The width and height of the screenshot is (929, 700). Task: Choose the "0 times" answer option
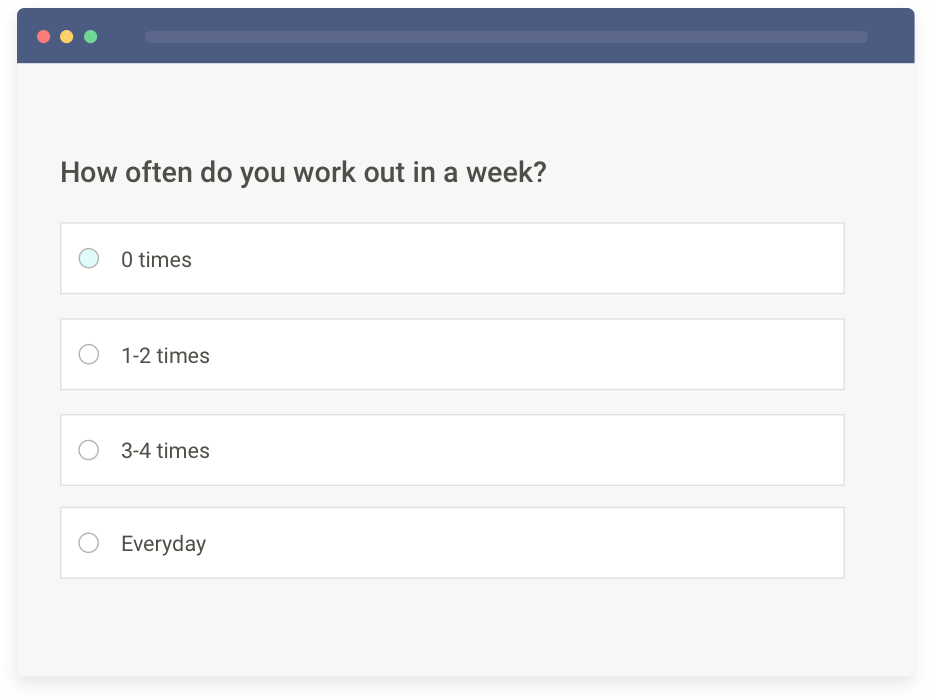point(452,258)
